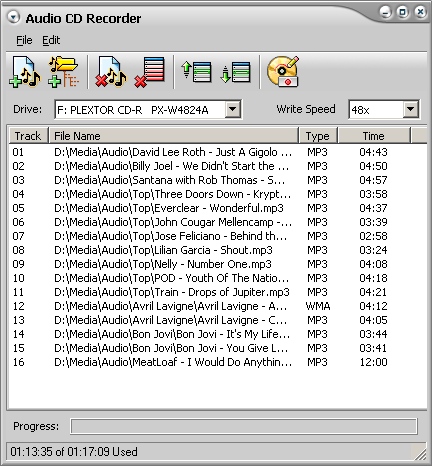The height and width of the screenshot is (466, 432).
Task: Click the burn CD record icon
Action: (x=283, y=72)
